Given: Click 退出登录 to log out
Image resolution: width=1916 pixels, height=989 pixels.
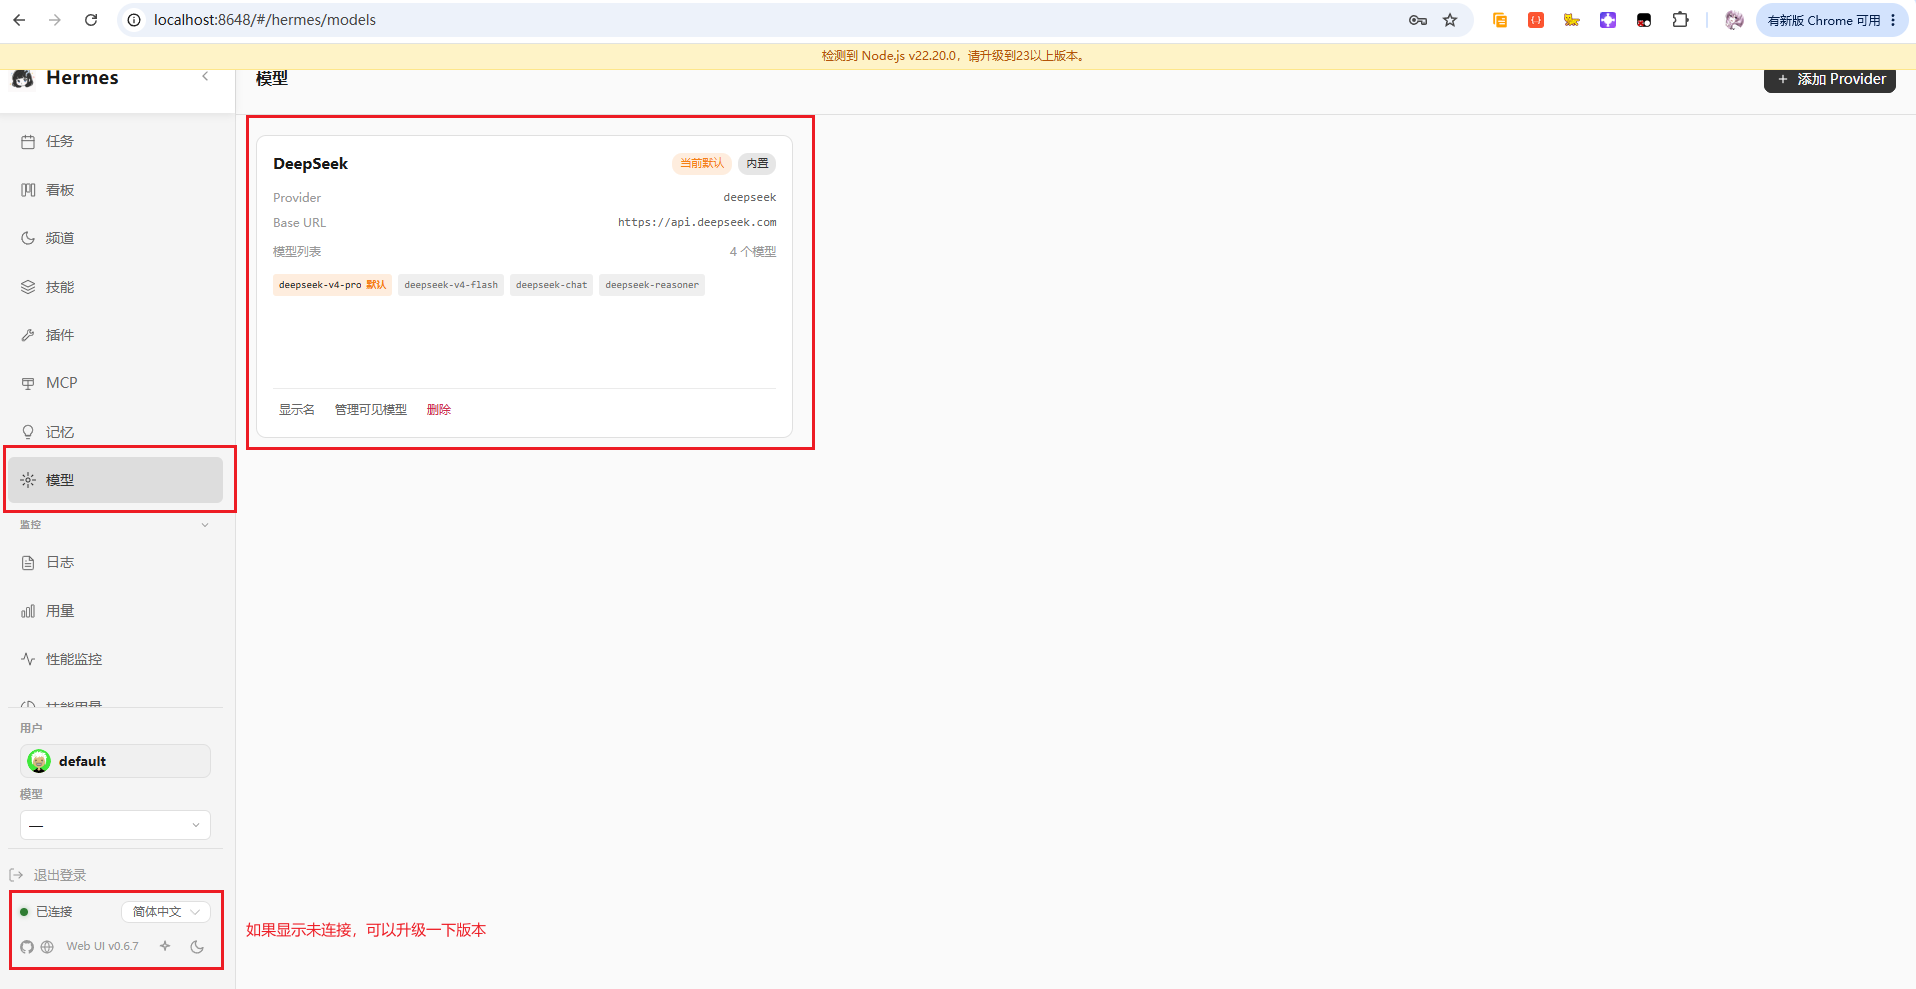Looking at the screenshot, I should click(49, 875).
